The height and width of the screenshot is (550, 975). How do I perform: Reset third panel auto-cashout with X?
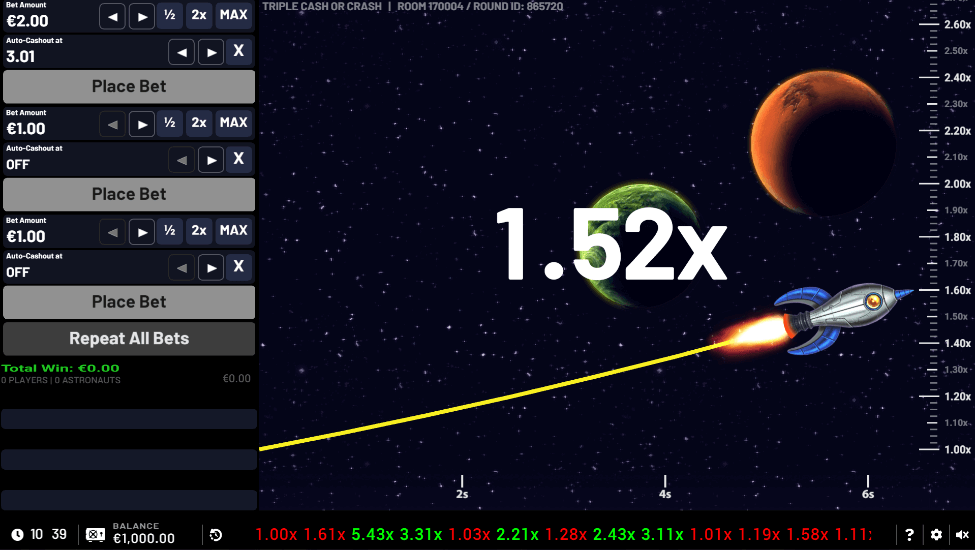click(x=239, y=267)
